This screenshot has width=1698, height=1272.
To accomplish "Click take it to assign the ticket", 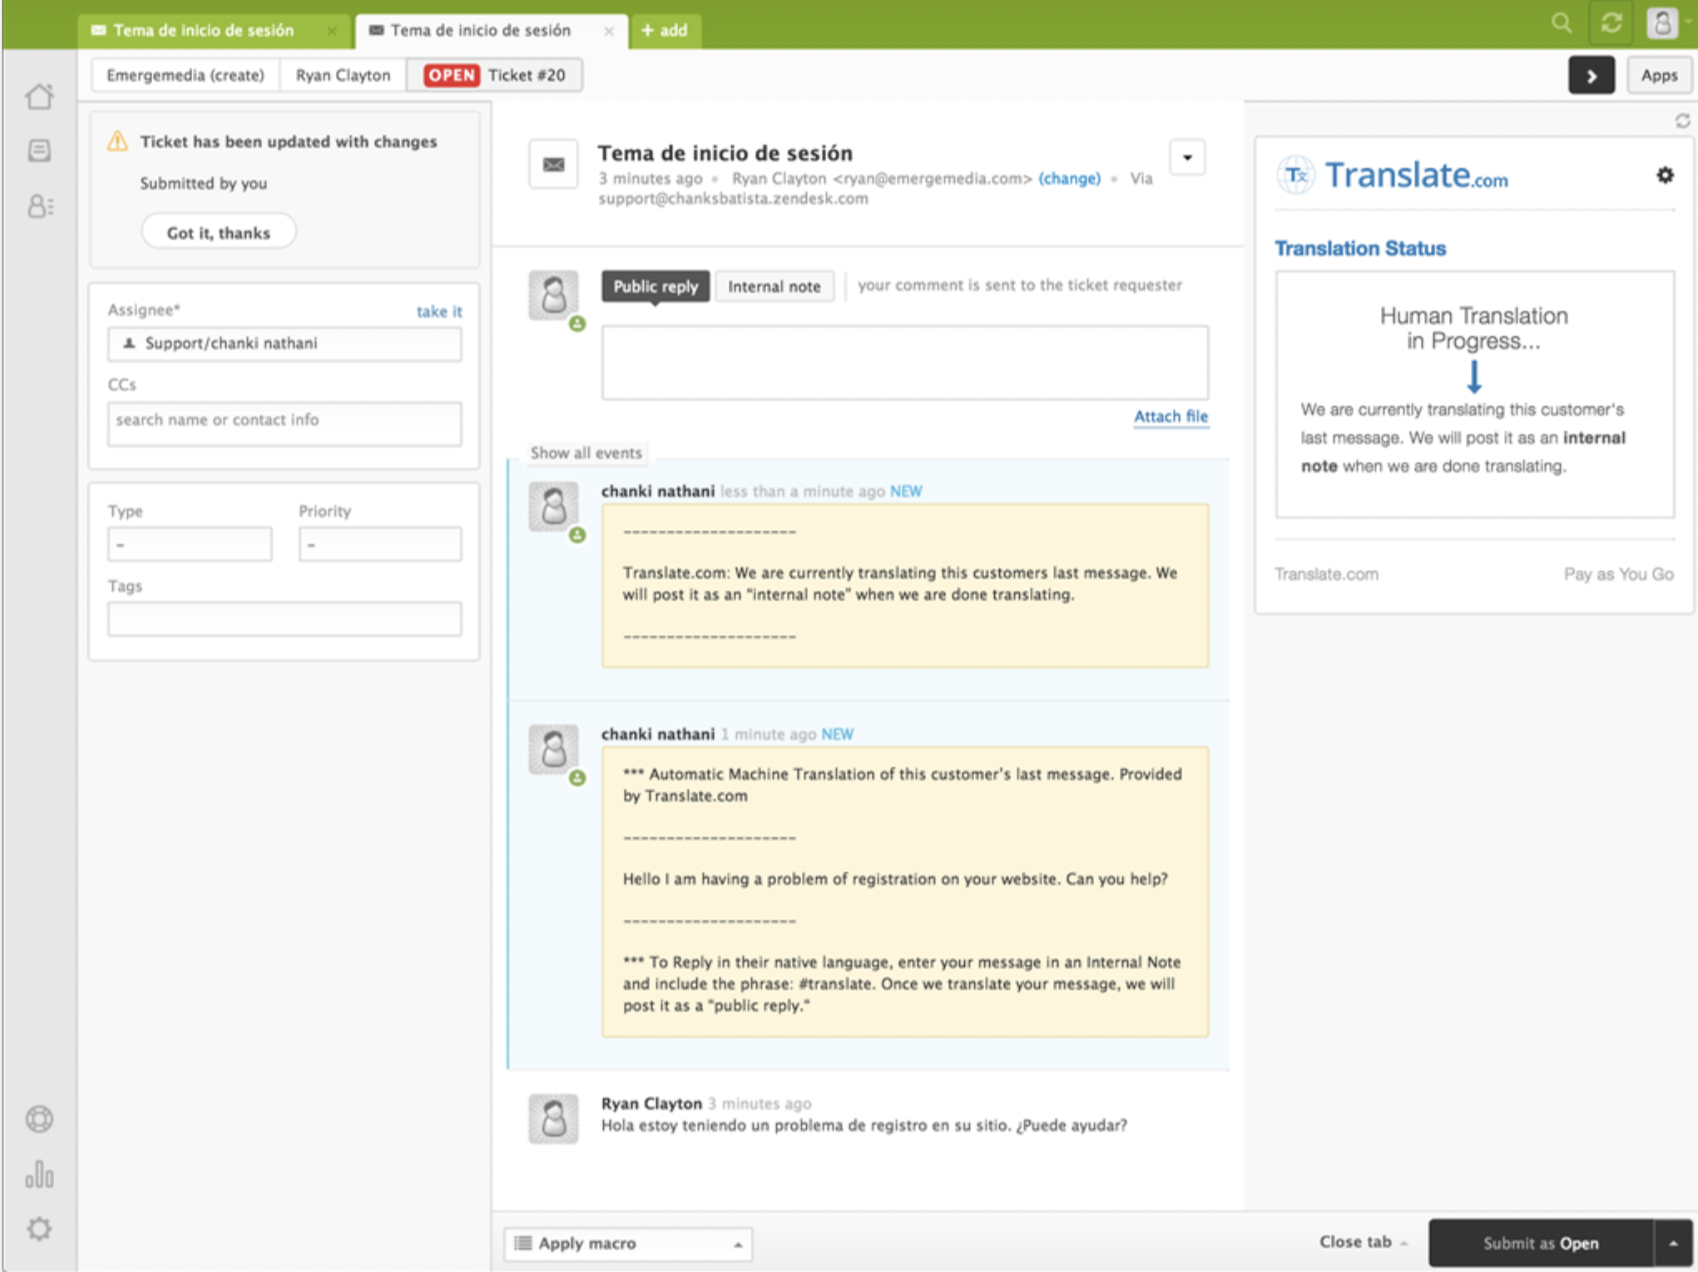I will tap(439, 311).
